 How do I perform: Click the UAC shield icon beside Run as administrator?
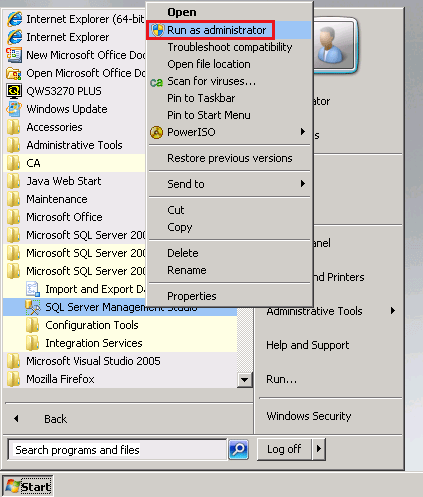[x=157, y=30]
